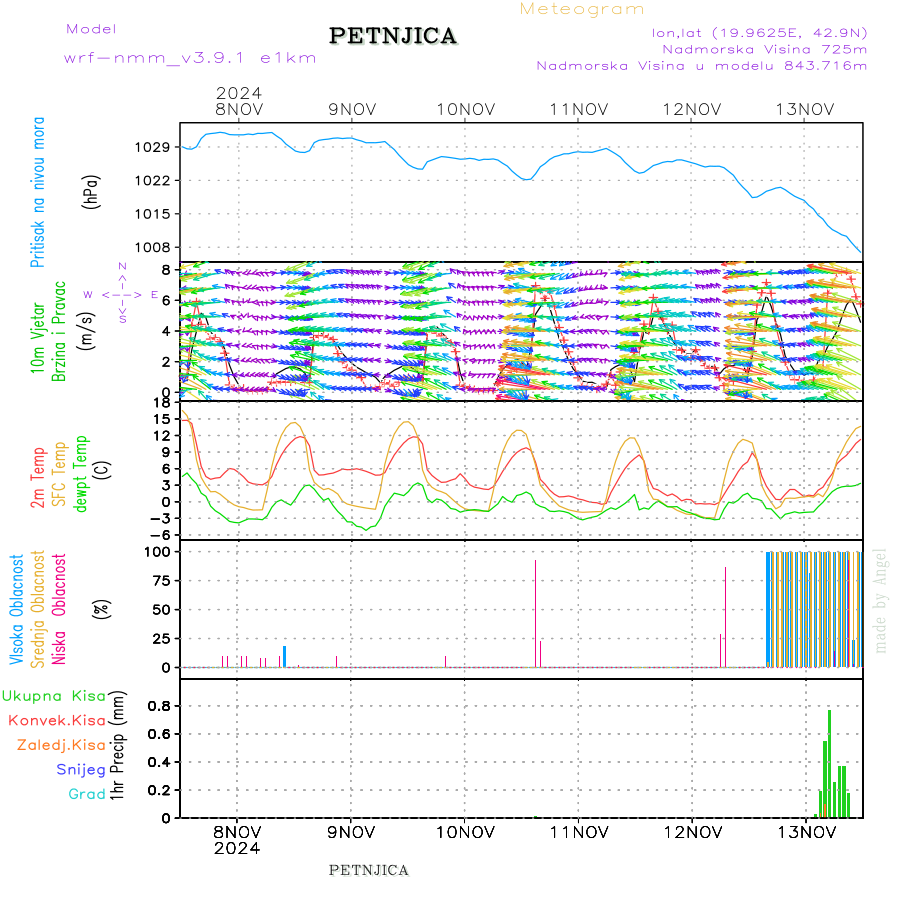900x900 pixels.
Task: Click the 'Snijeg' legend entry
Action: point(81,770)
